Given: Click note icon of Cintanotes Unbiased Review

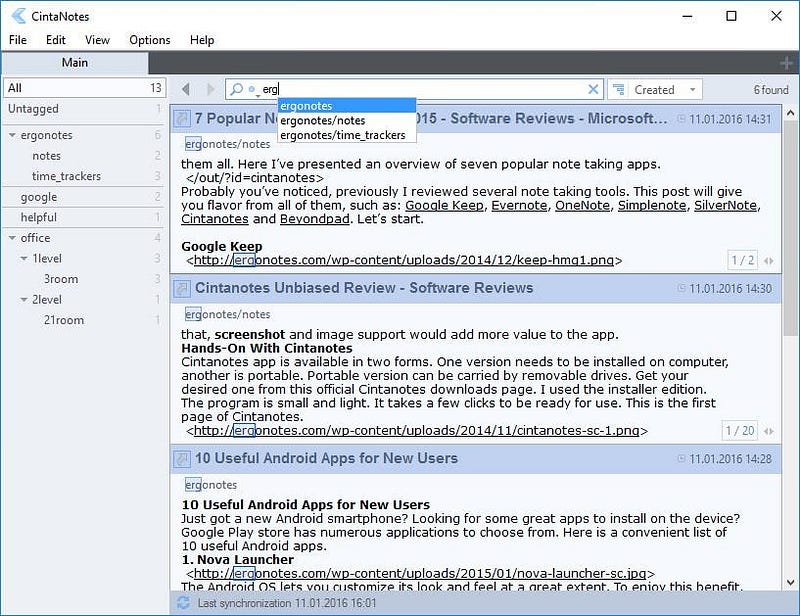Looking at the screenshot, I should tap(181, 288).
